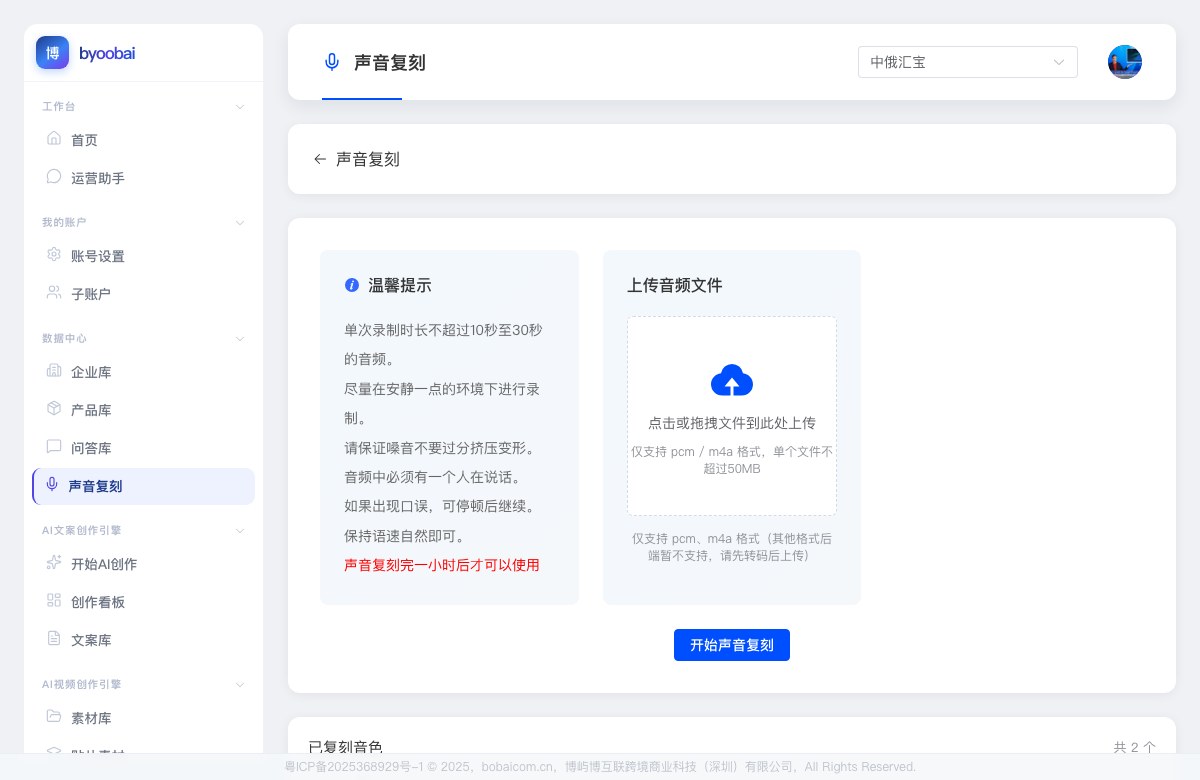The height and width of the screenshot is (780, 1200).
Task: Click the 仅支持 pcm / m4a 格式 hint
Action: click(x=732, y=460)
